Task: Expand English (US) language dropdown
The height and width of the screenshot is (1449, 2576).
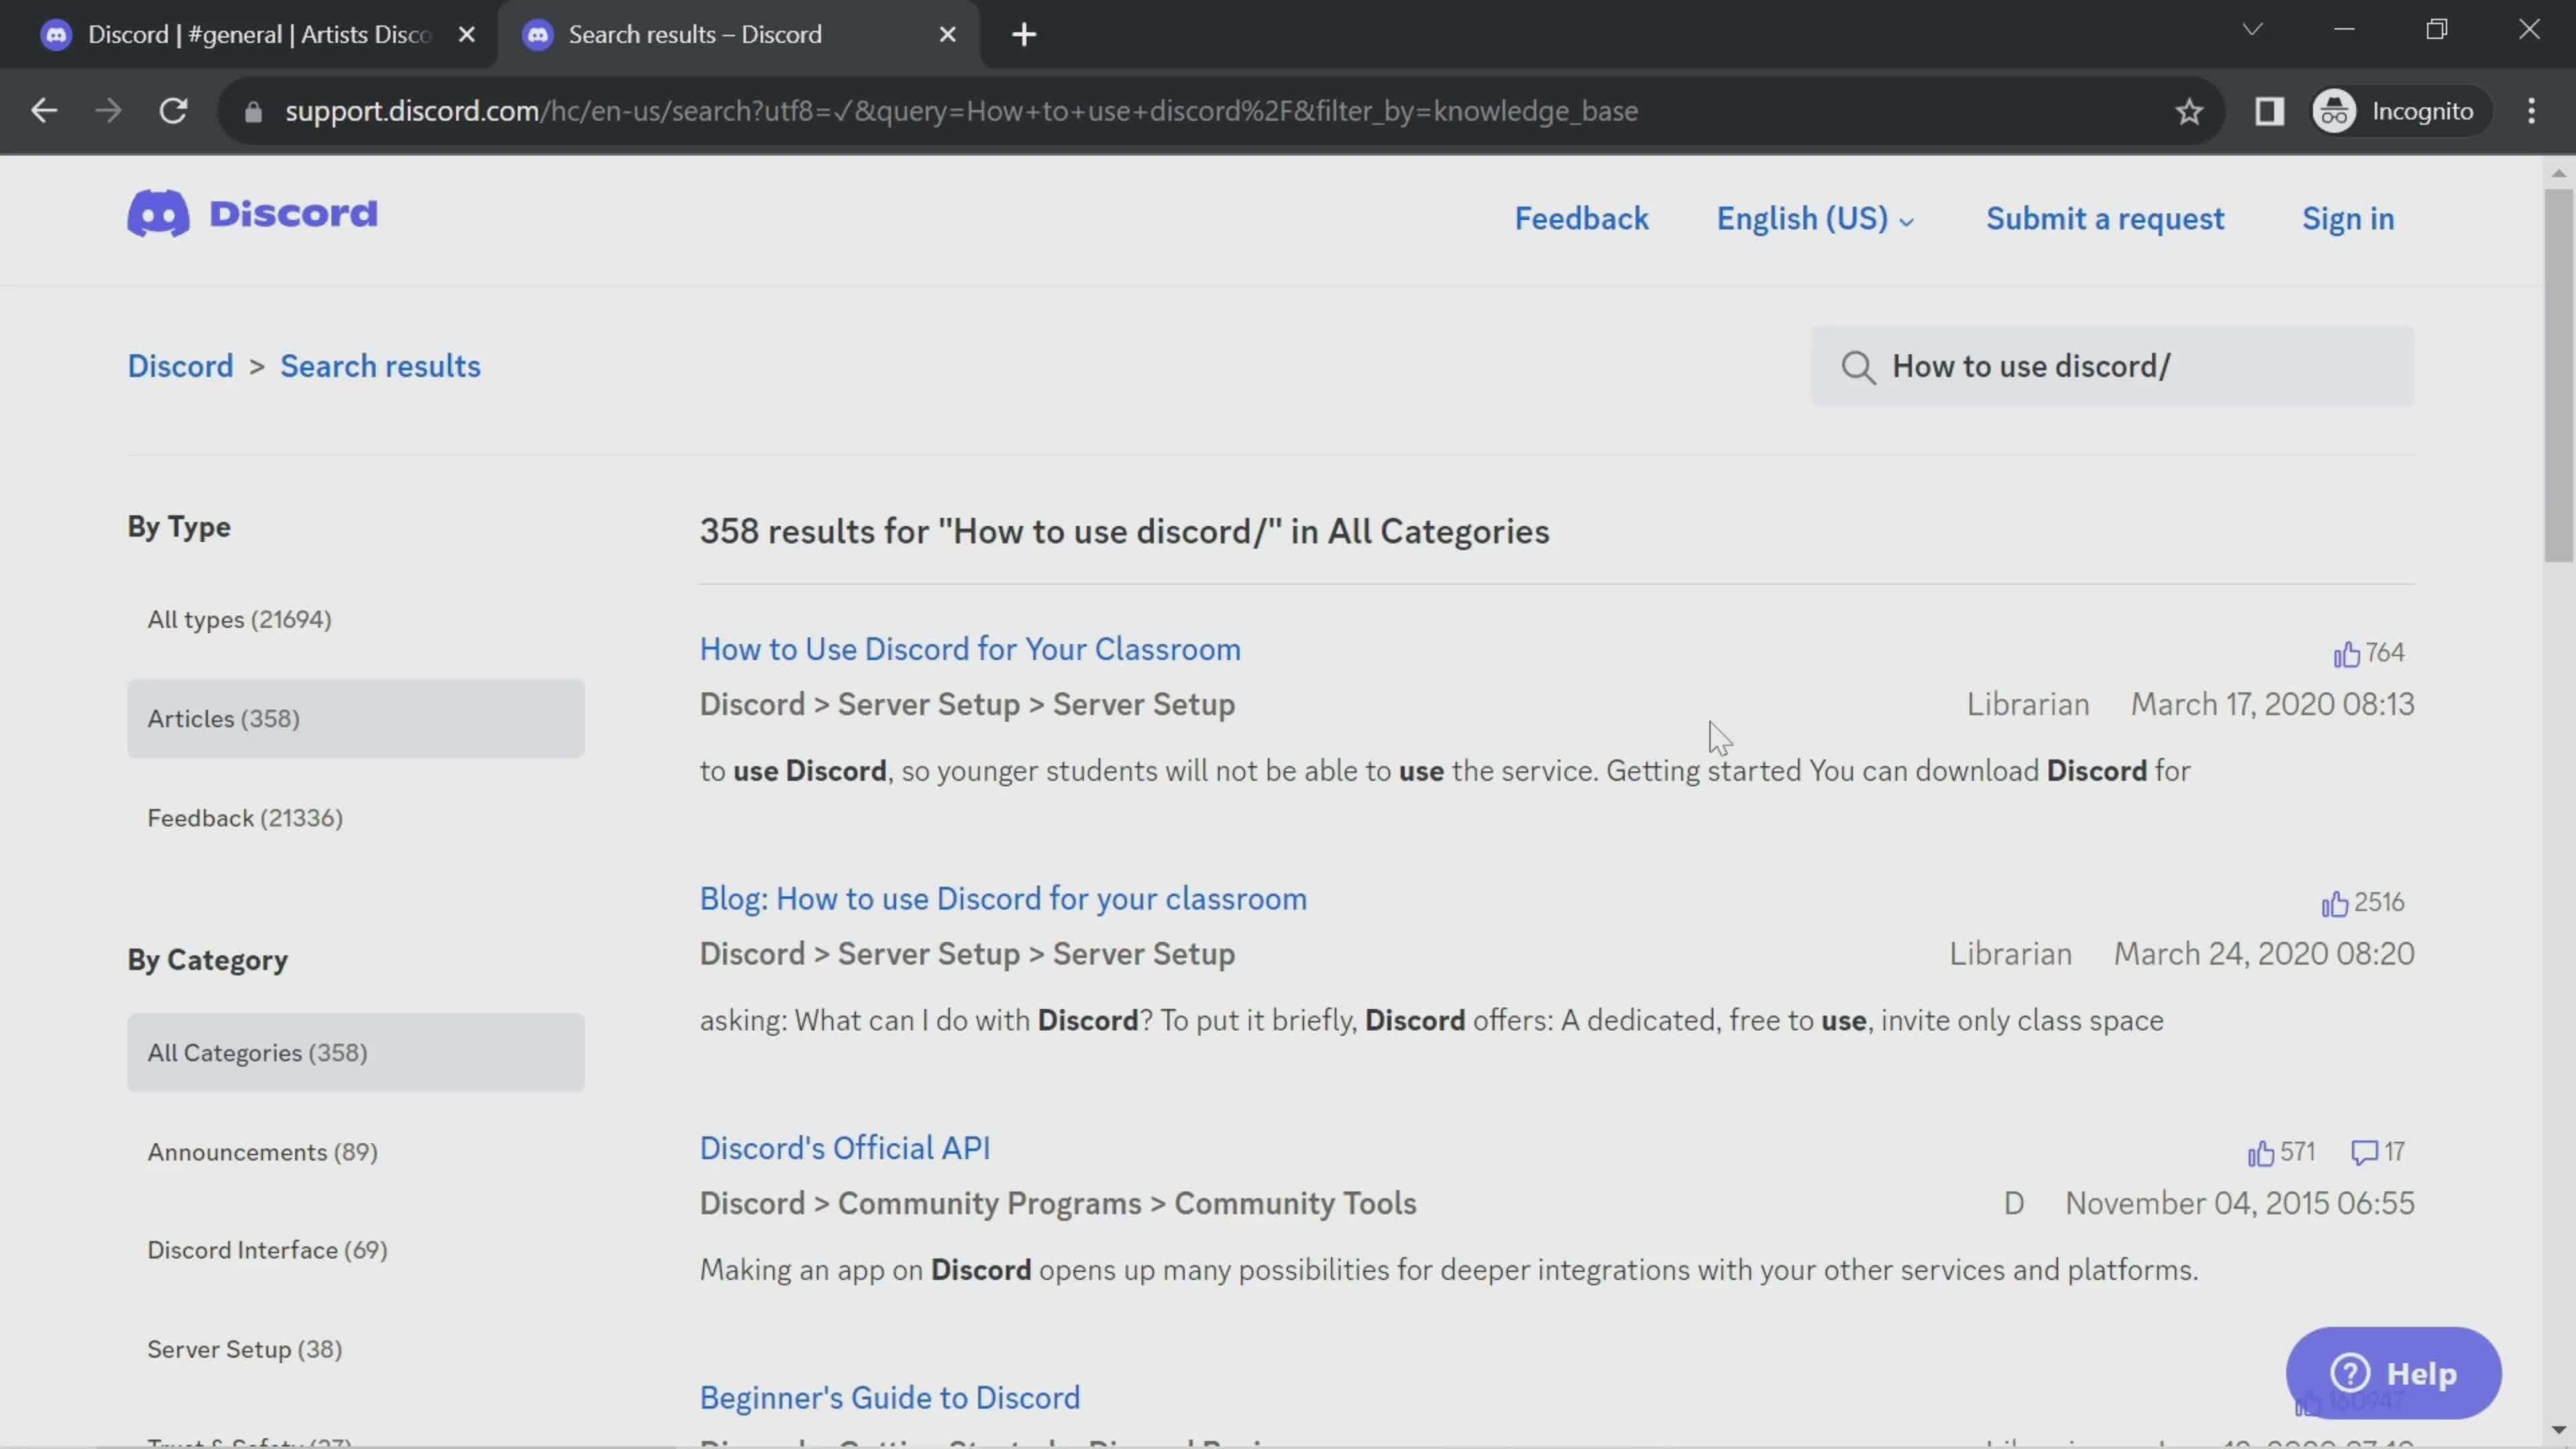Action: 1815,219
